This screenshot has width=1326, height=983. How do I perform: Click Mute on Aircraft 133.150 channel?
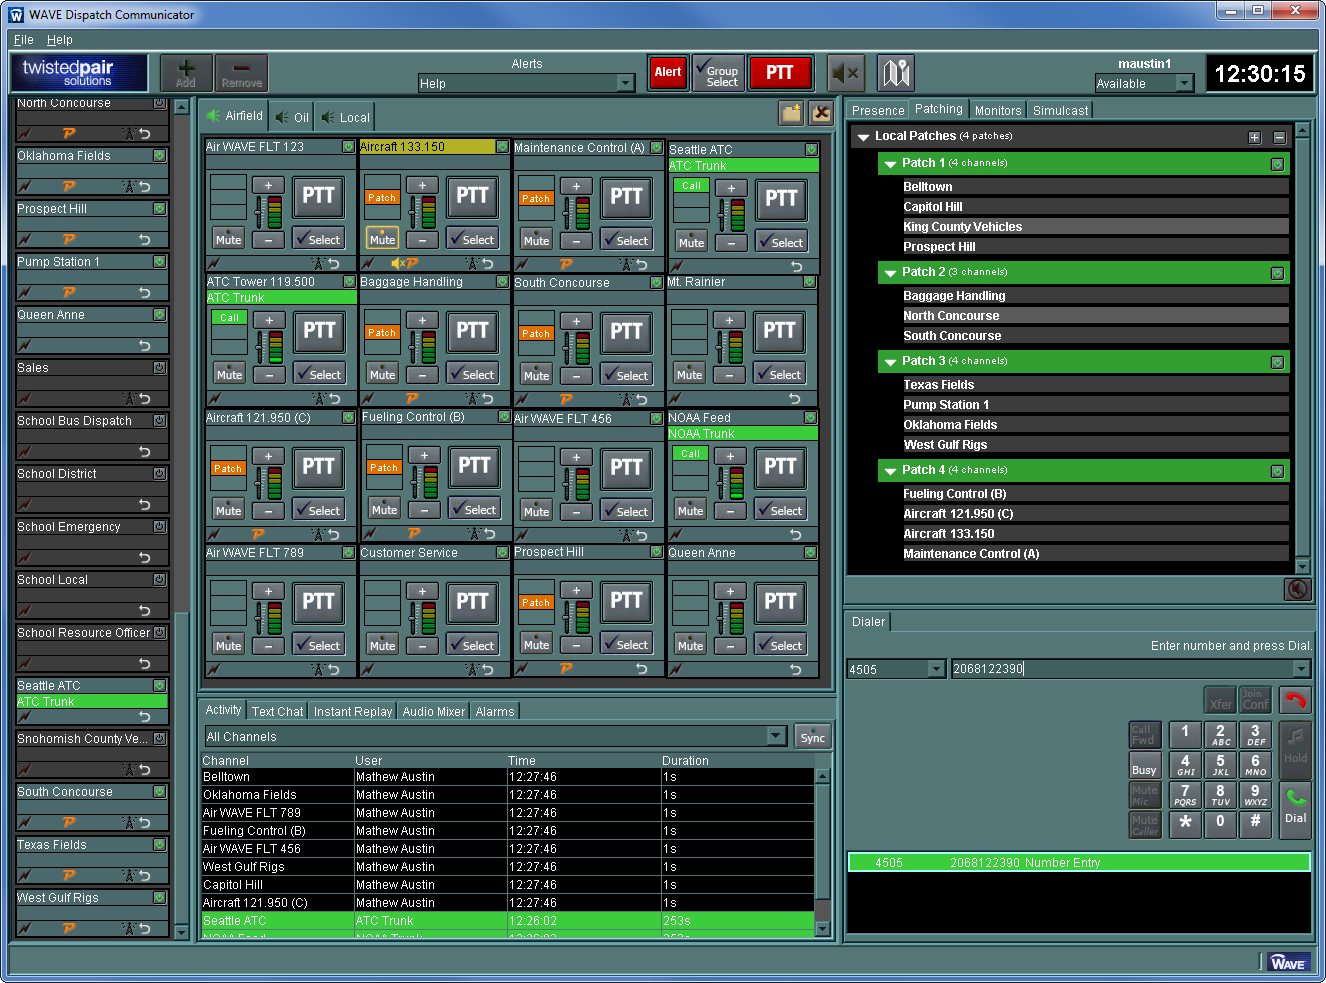coord(382,239)
